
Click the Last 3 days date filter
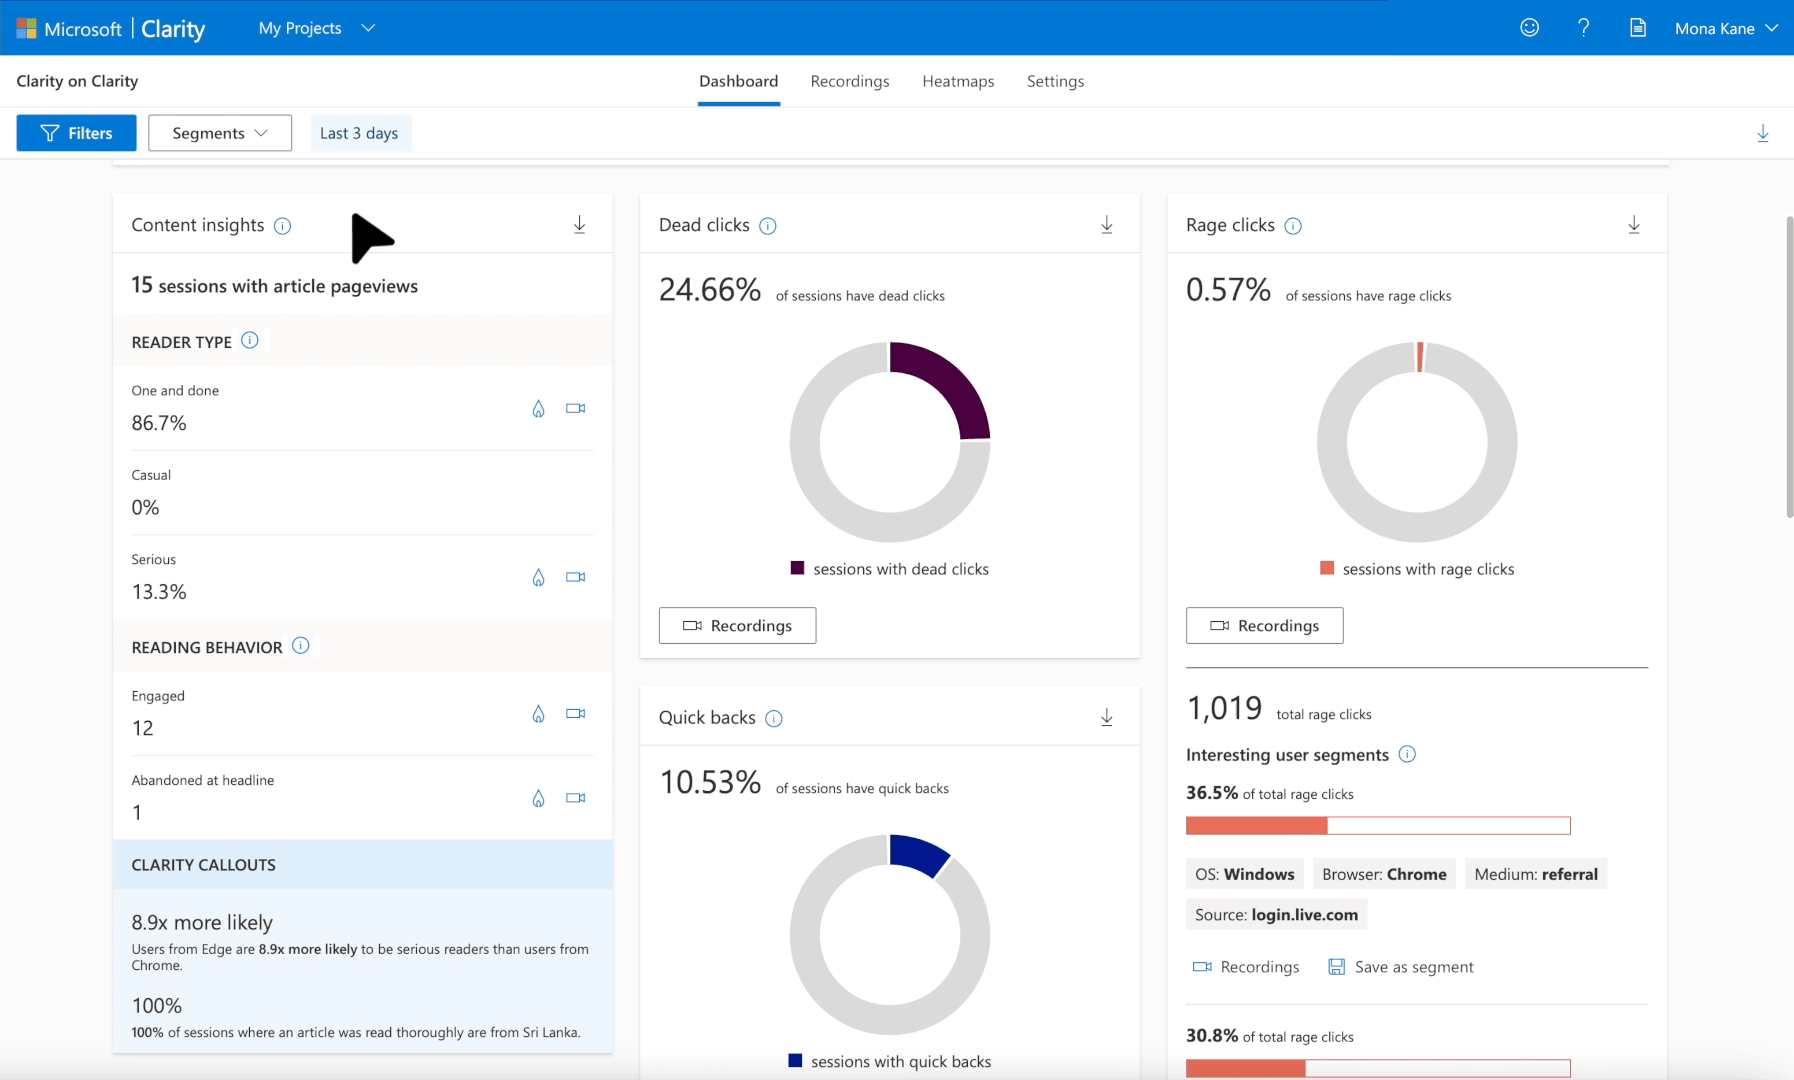tap(359, 133)
